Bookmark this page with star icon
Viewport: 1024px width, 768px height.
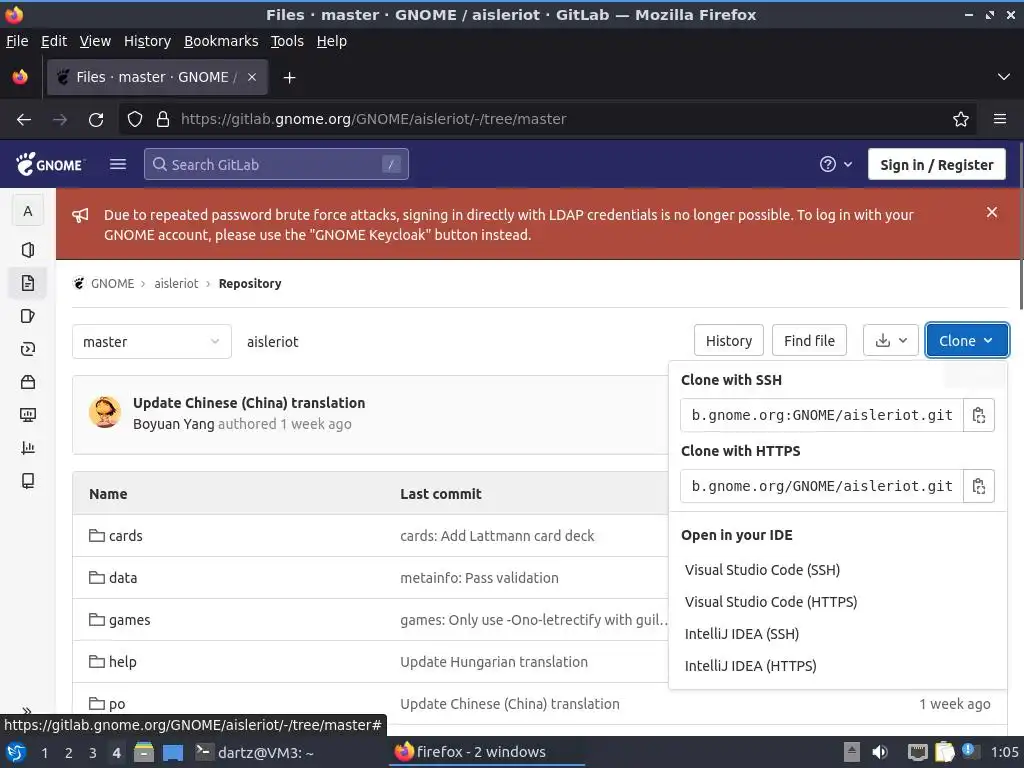point(960,119)
